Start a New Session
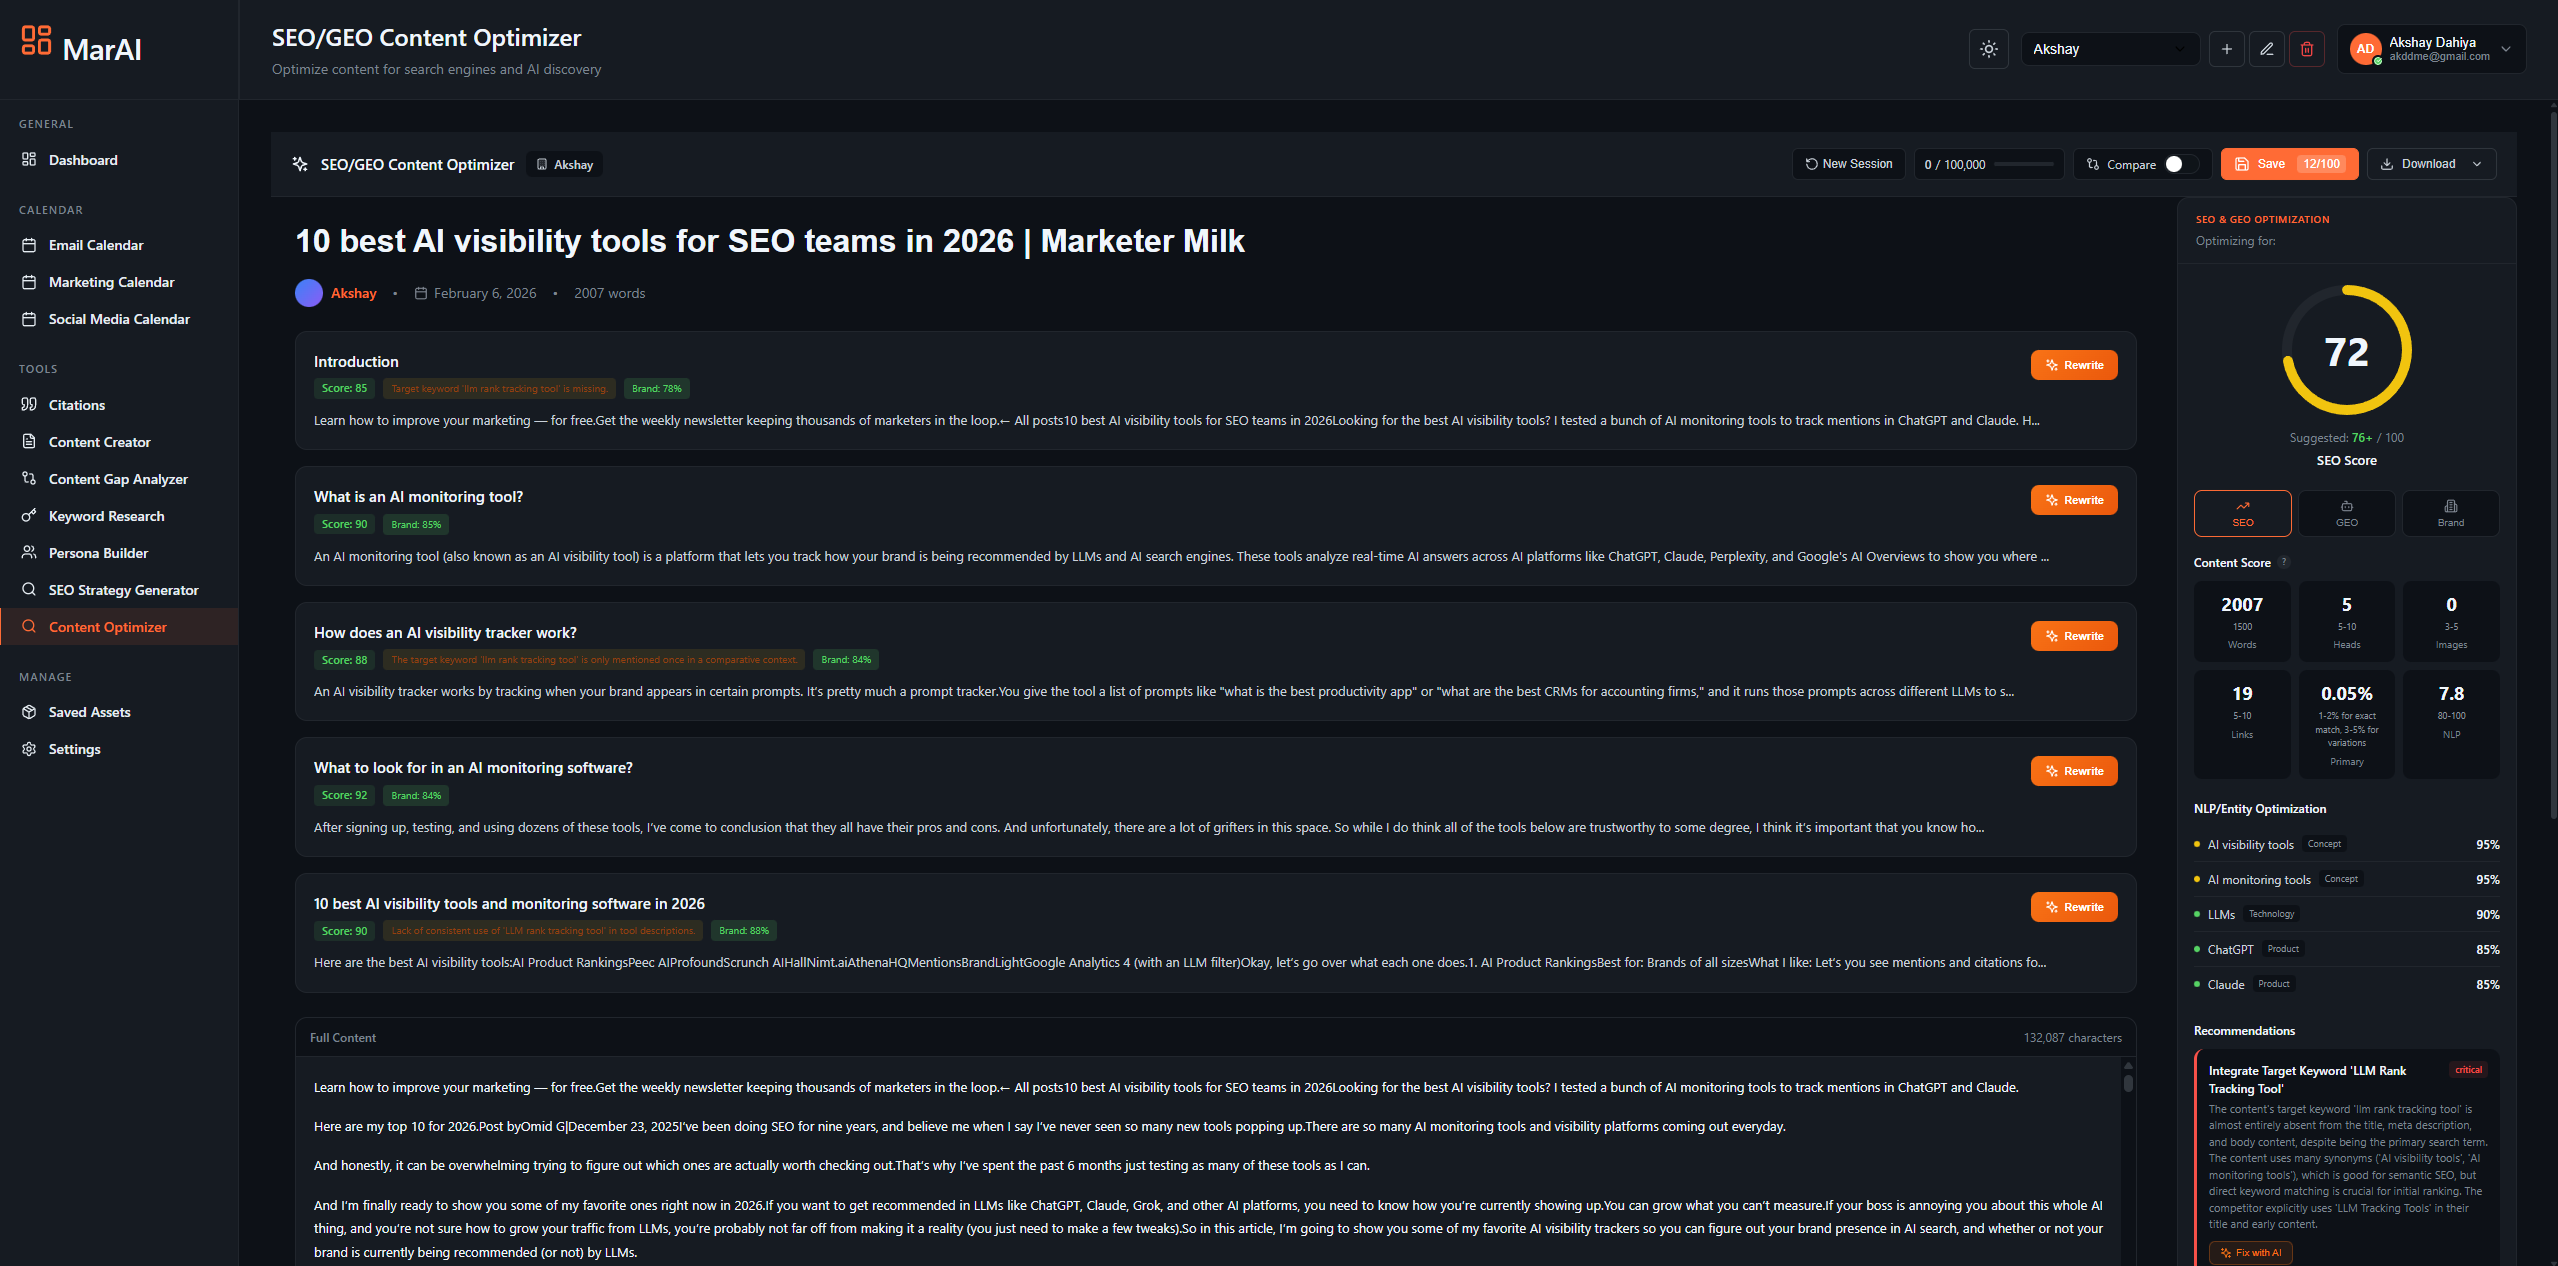This screenshot has width=2558, height=1266. (1848, 164)
